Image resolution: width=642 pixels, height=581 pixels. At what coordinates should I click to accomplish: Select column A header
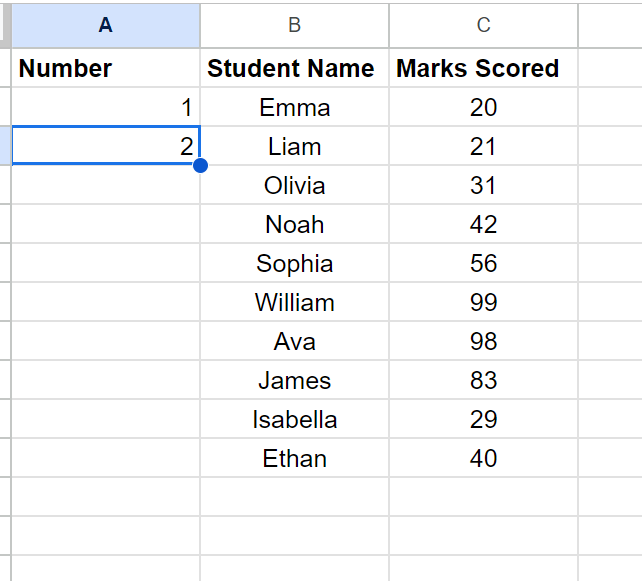click(105, 25)
